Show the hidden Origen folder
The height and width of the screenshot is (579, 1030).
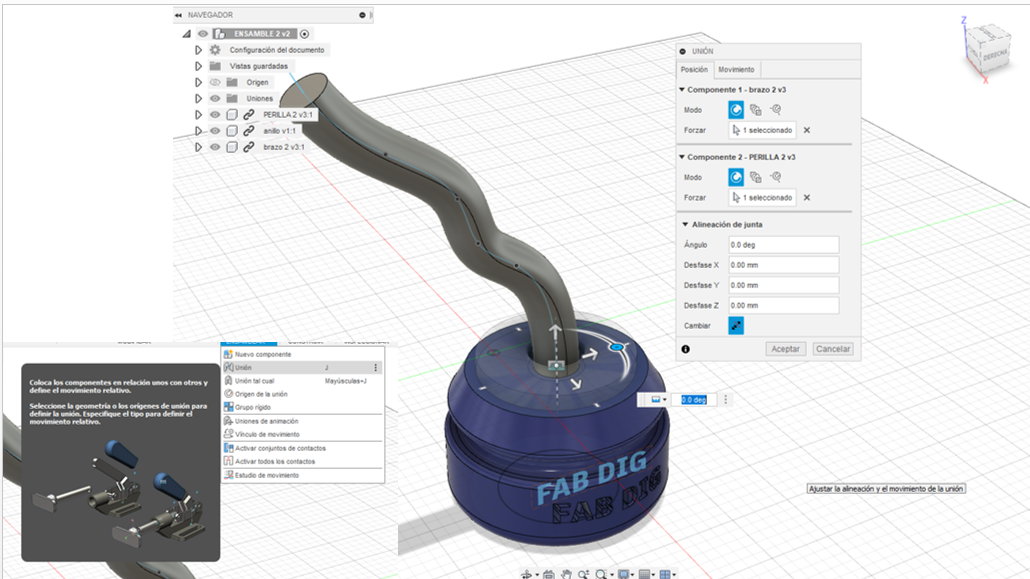click(x=215, y=82)
